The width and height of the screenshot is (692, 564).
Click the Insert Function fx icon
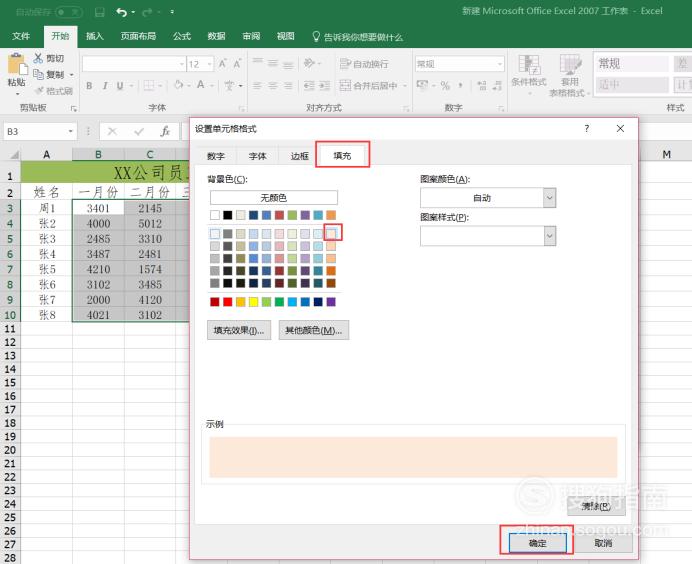click(x=165, y=132)
